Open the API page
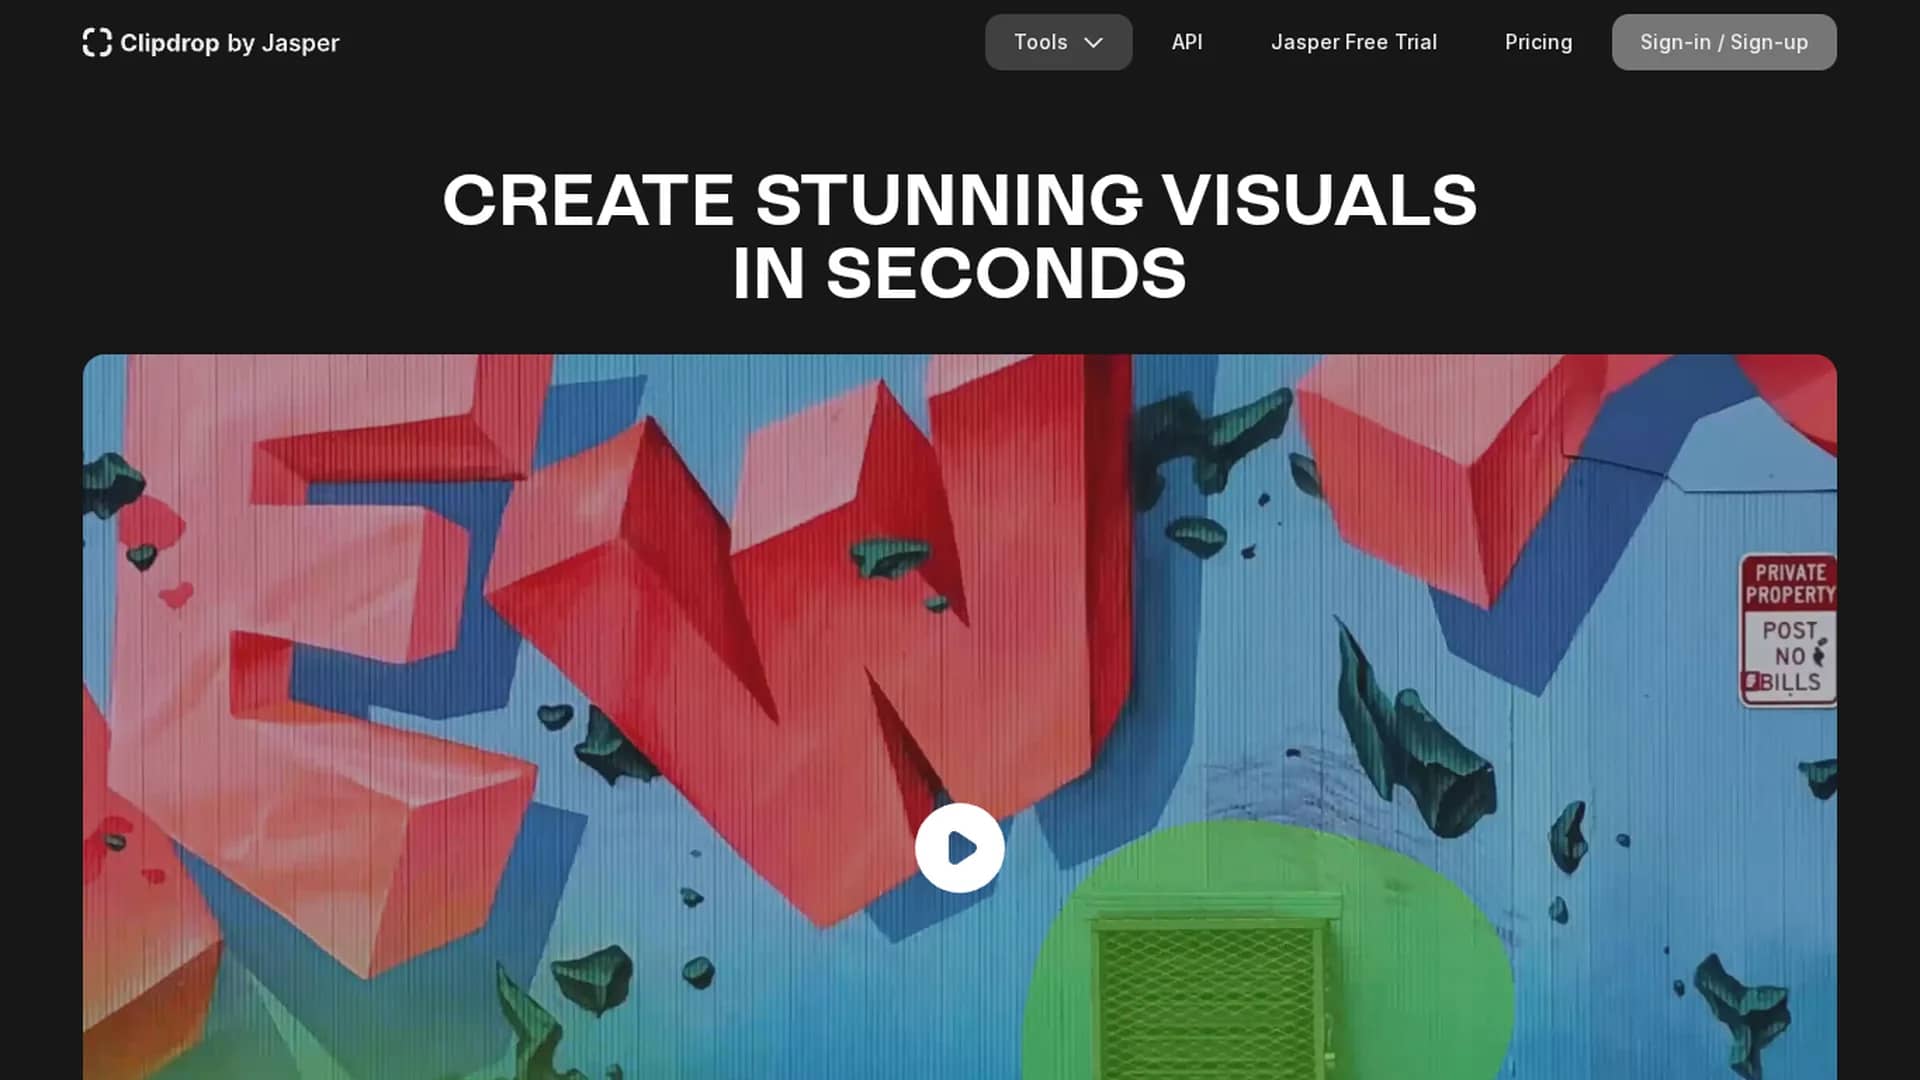The height and width of the screenshot is (1080, 1920). pyautogui.click(x=1187, y=42)
